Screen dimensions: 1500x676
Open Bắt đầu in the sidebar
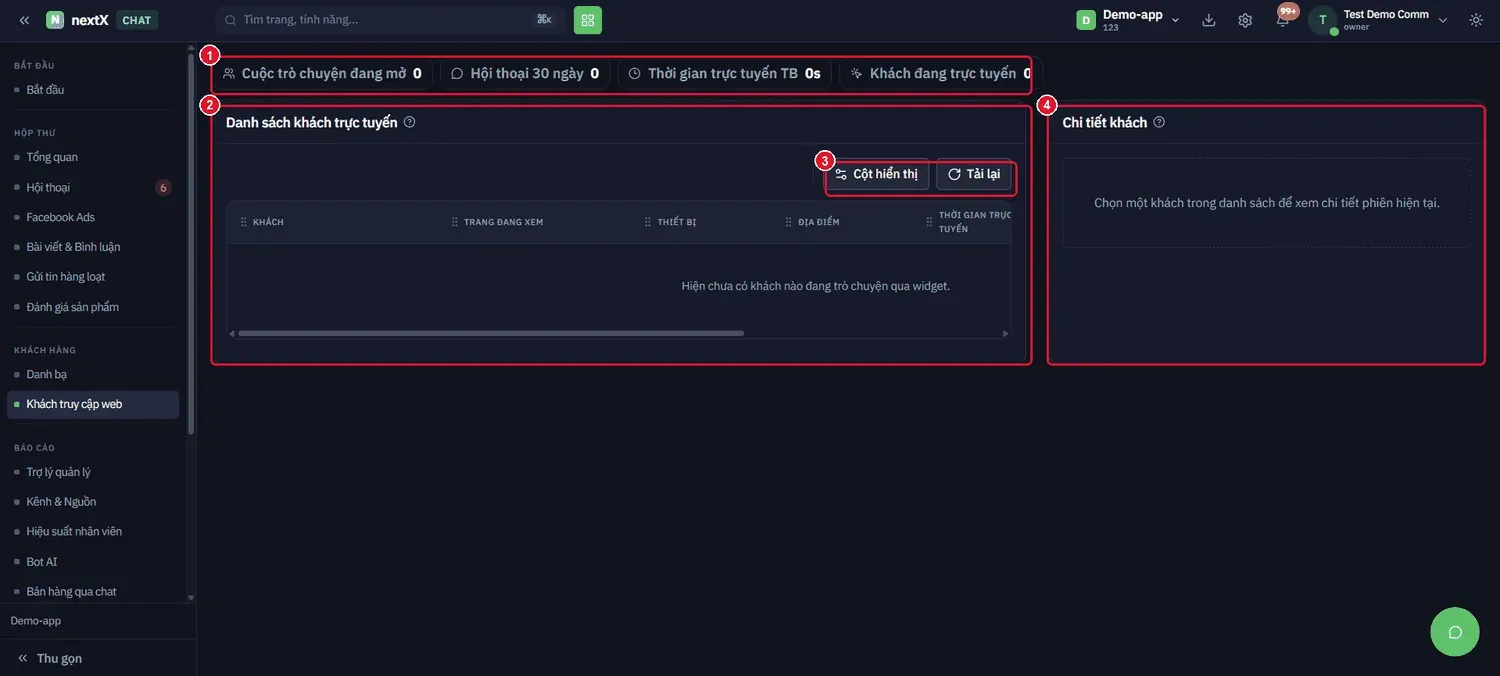click(x=93, y=90)
